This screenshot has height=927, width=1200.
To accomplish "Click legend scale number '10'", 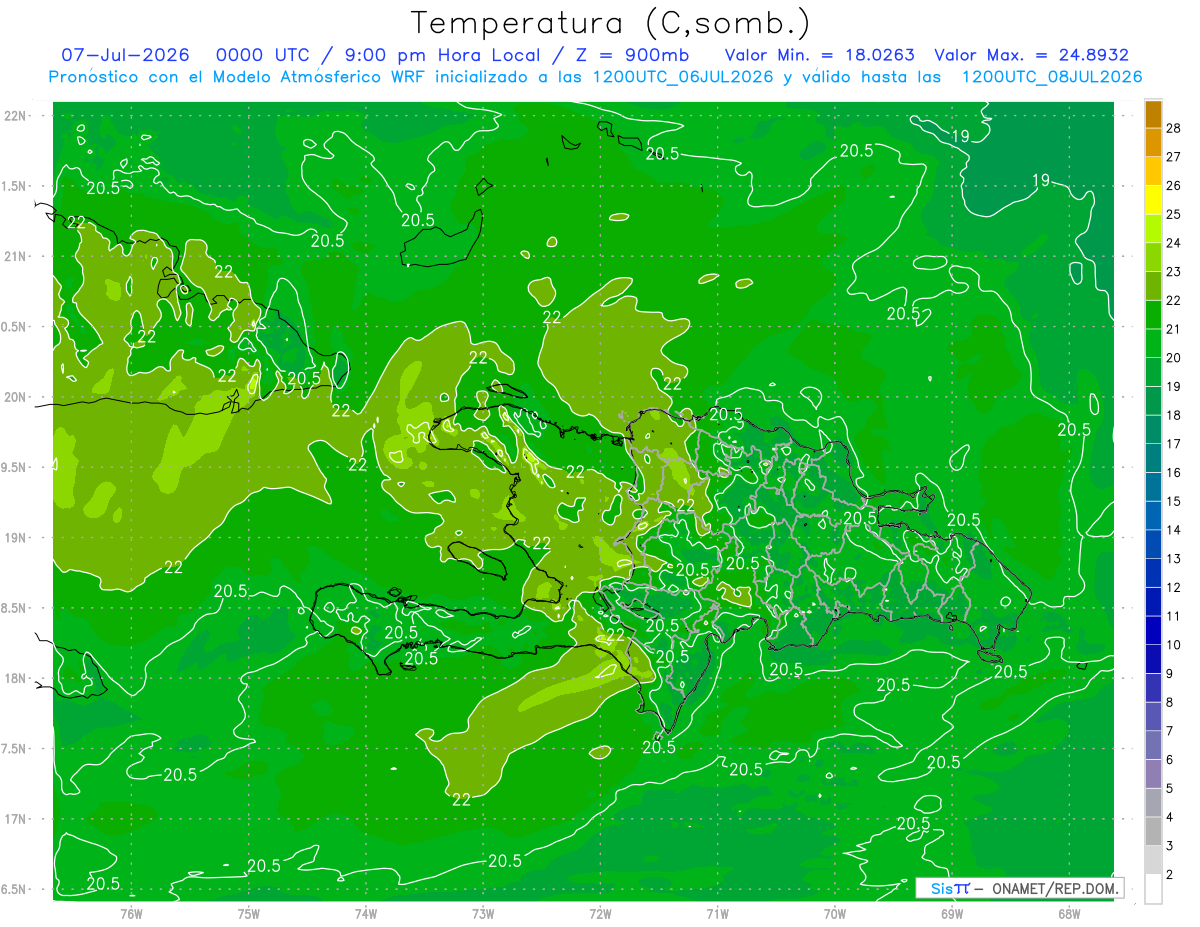I will pyautogui.click(x=1174, y=645).
